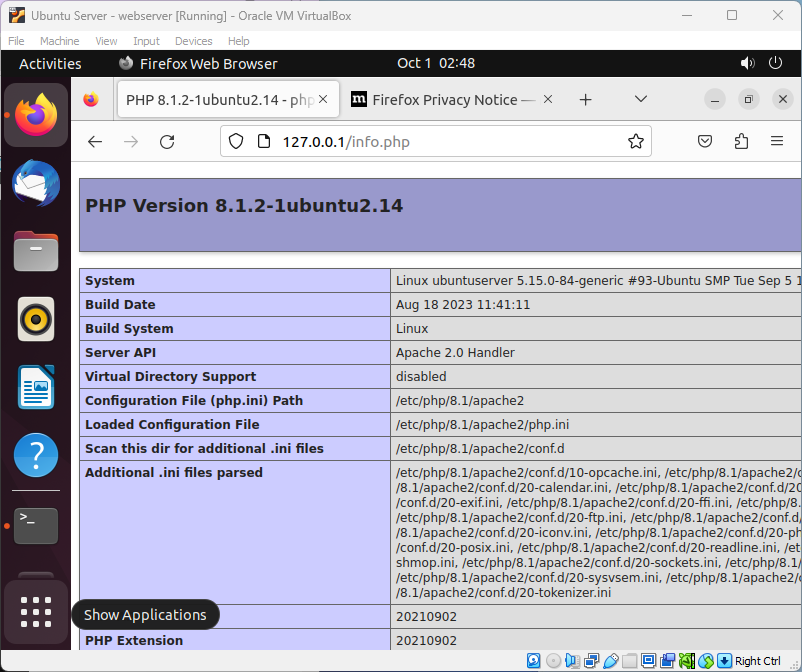
Task: Click VirtualBox display status icon
Action: pos(649,661)
